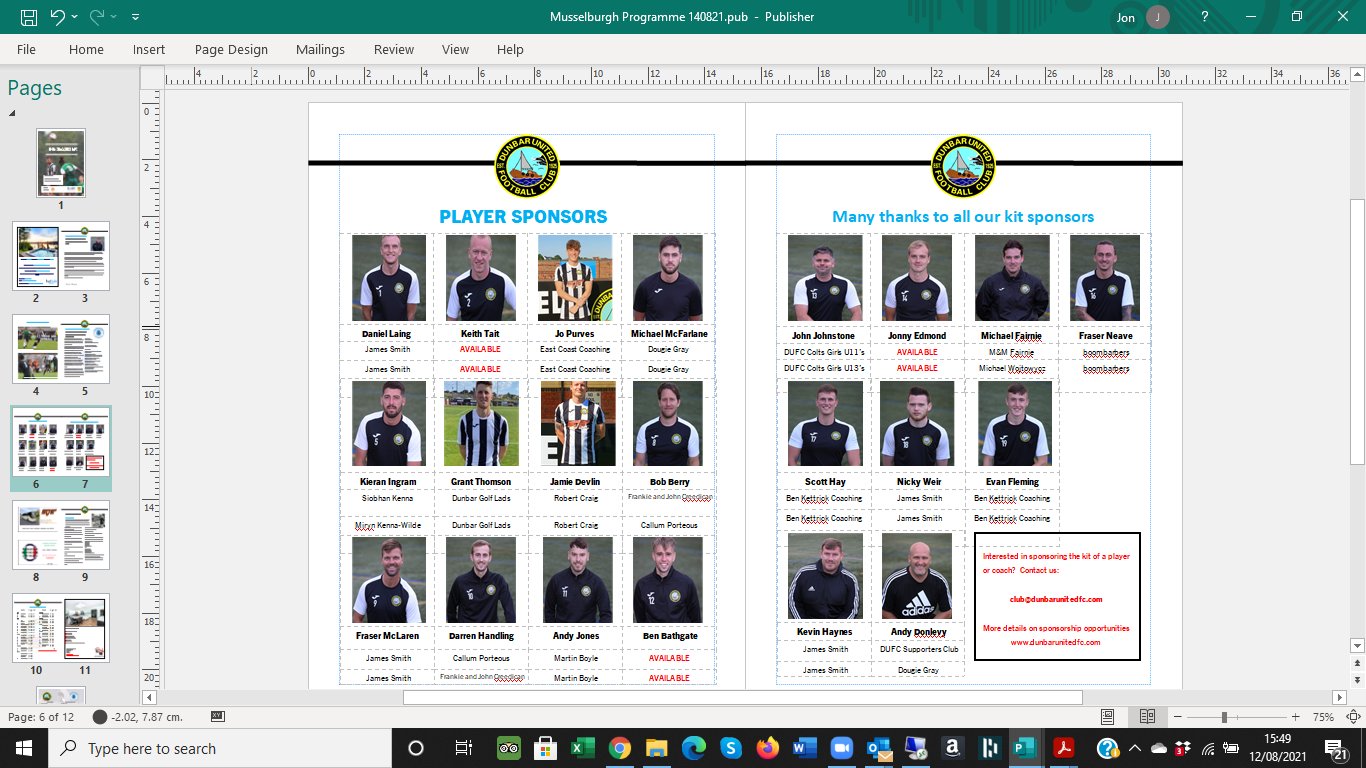The width and height of the screenshot is (1366, 768).
Task: Click the zoom slider handle
Action: 1224,717
